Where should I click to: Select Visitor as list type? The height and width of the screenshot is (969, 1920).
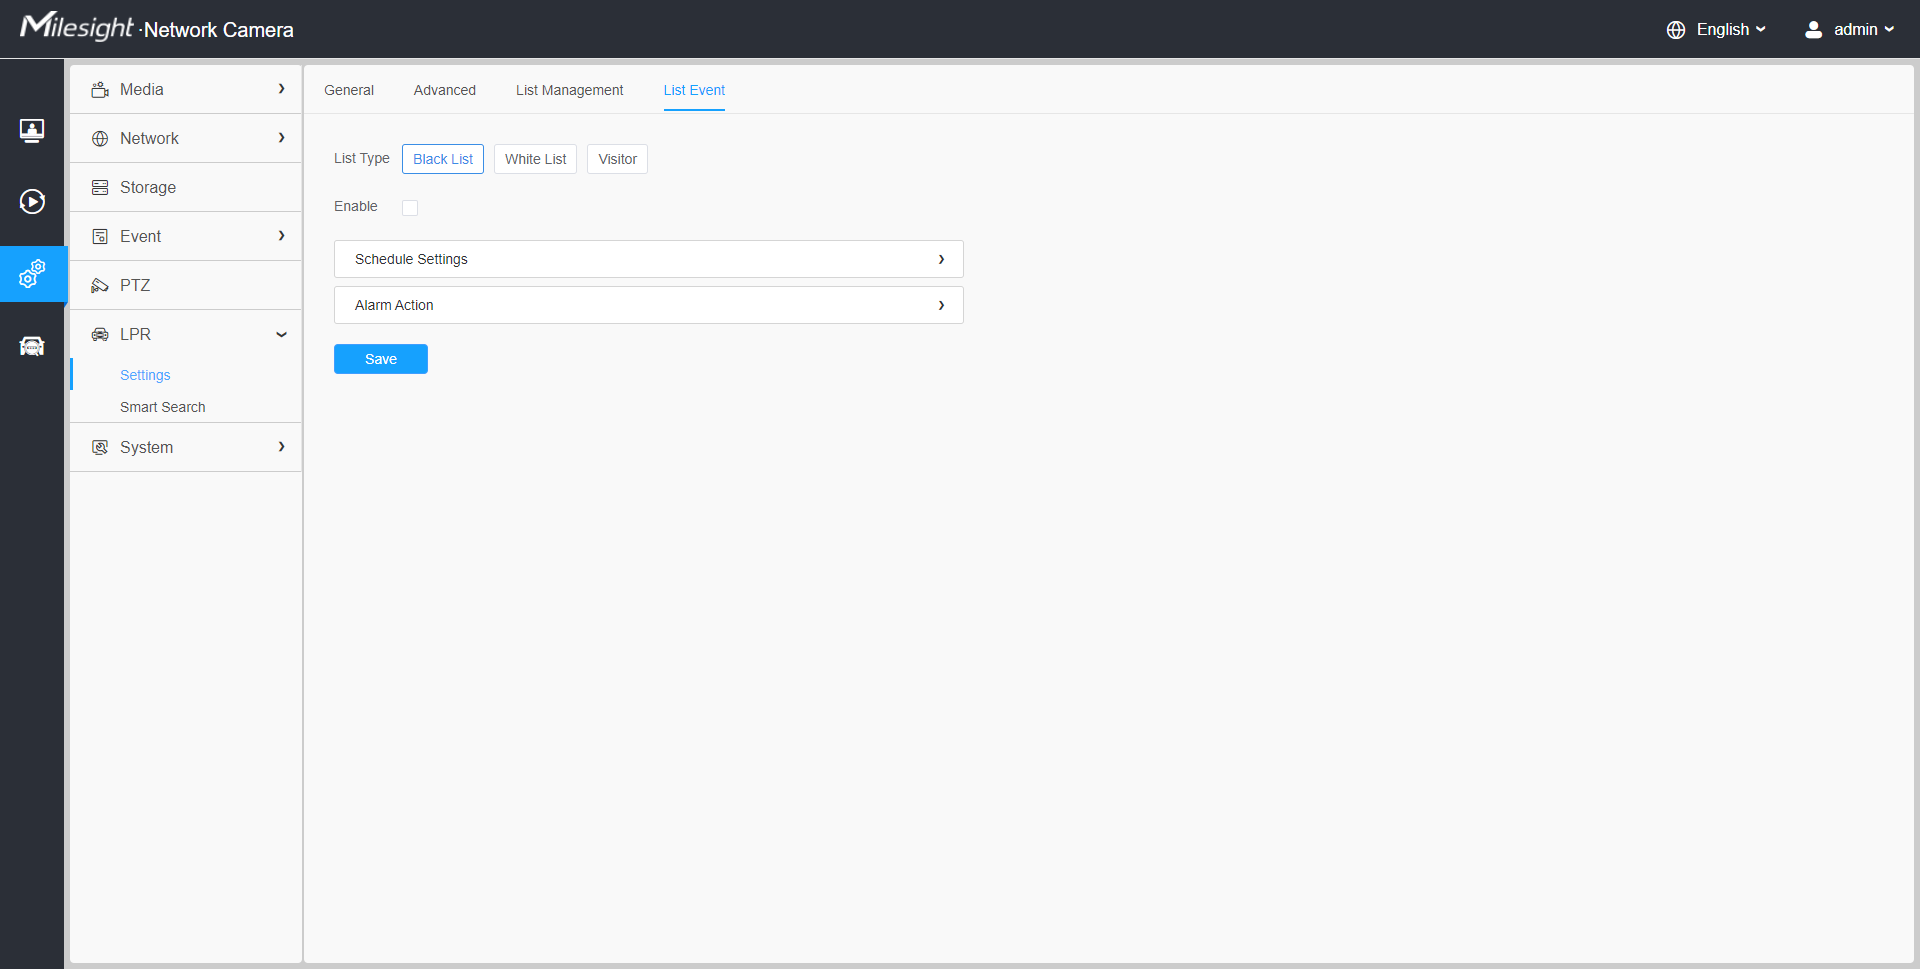click(617, 159)
